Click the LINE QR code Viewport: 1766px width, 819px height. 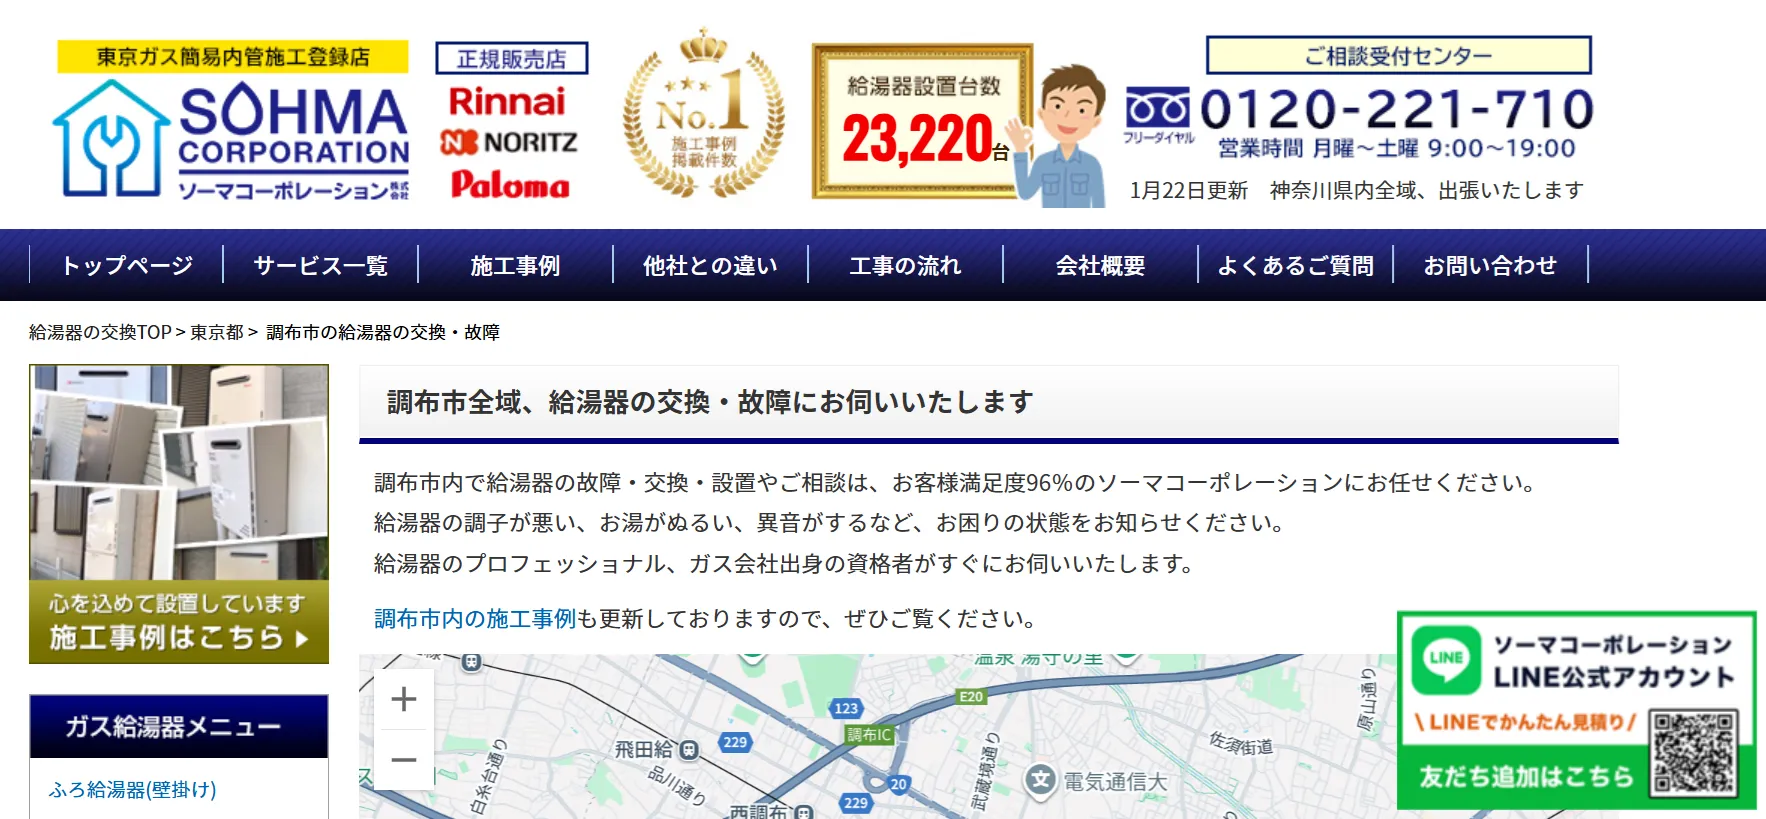click(1693, 753)
